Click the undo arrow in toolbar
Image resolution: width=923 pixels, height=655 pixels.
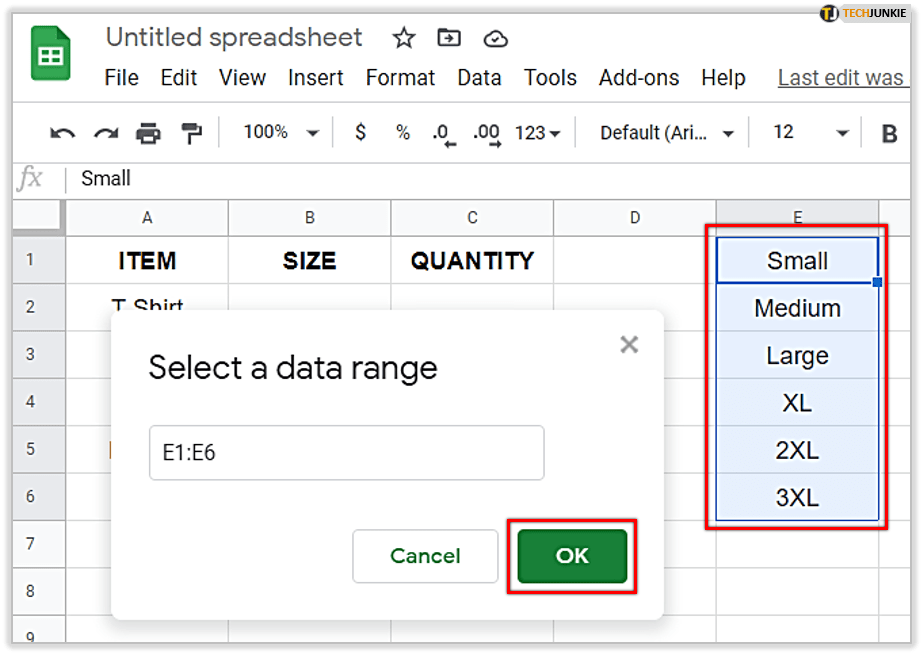tap(62, 133)
